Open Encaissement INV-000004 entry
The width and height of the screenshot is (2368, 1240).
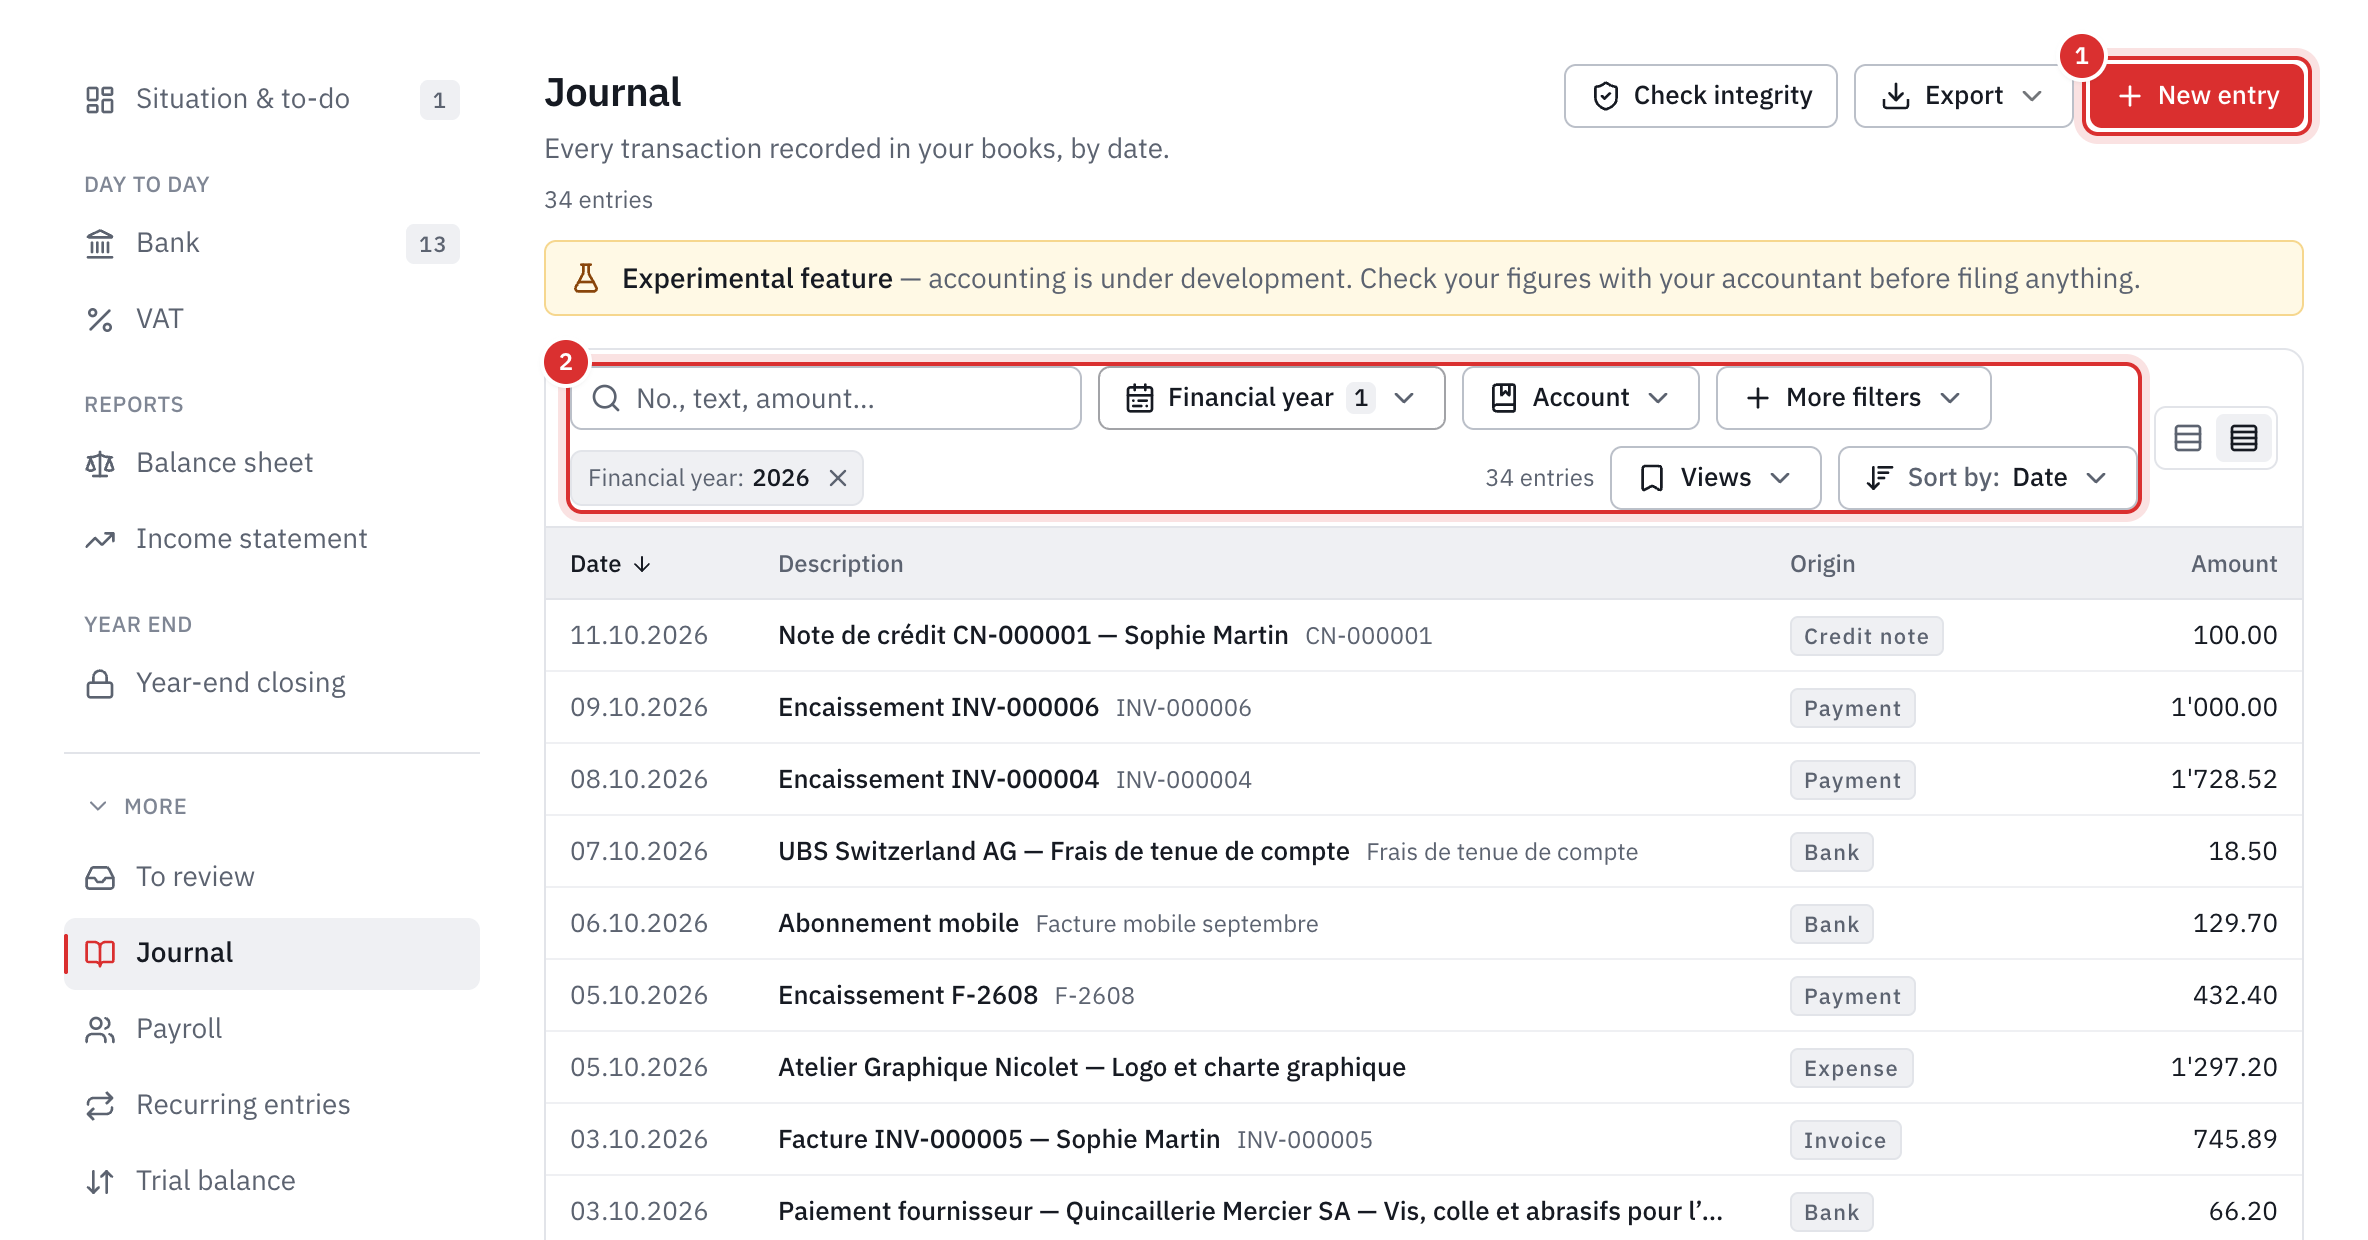coord(1424,780)
